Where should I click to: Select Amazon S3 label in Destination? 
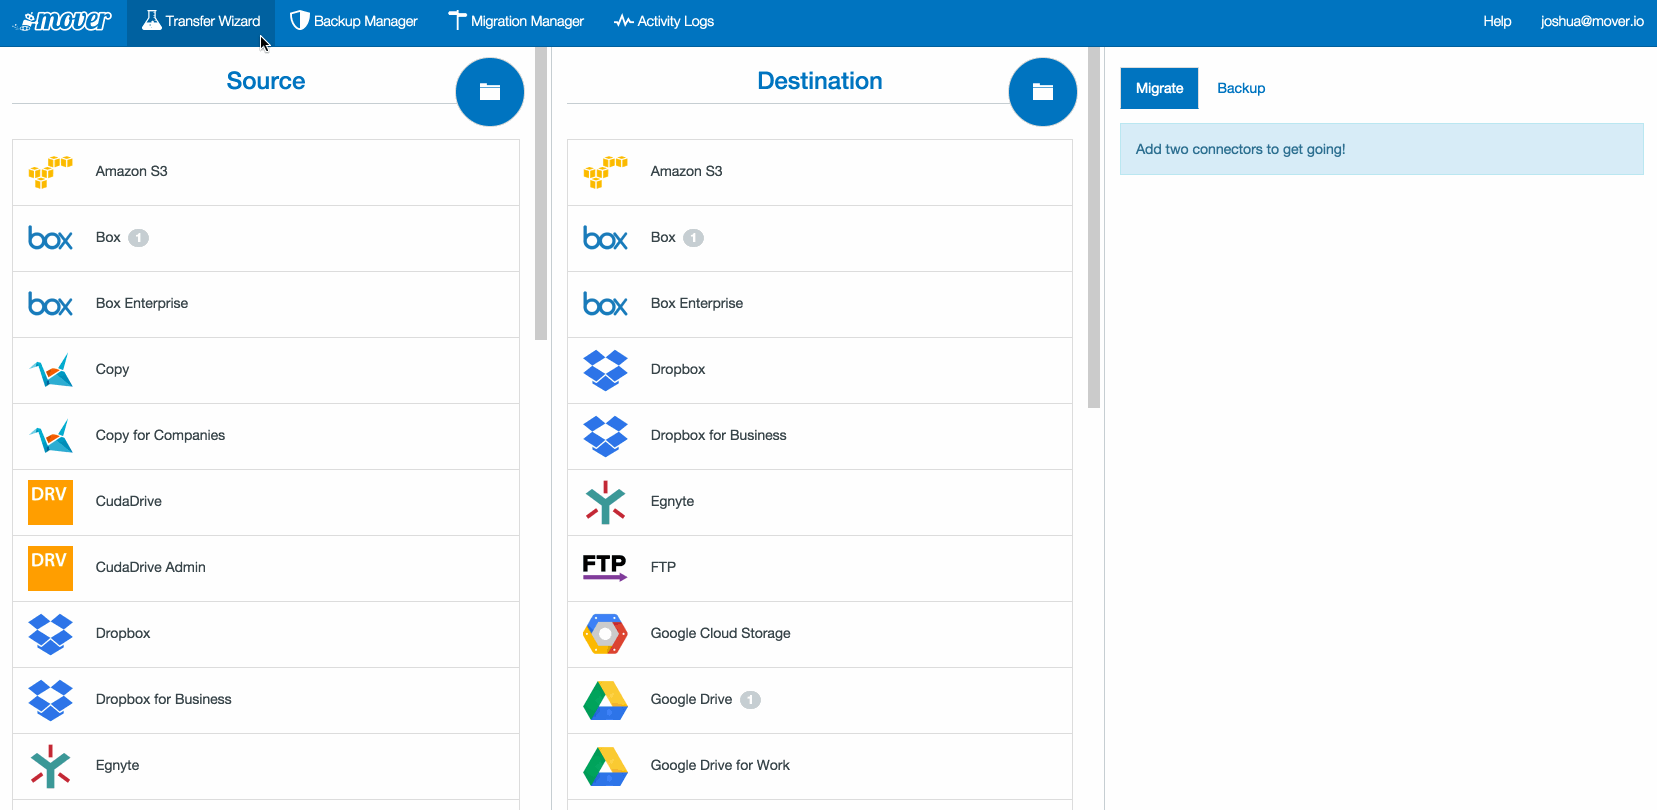[x=687, y=171]
